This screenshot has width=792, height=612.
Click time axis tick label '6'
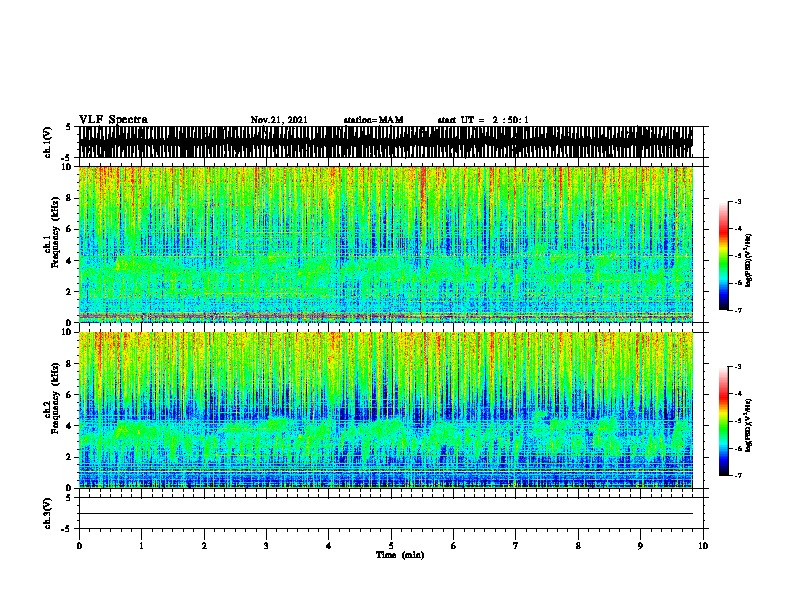click(x=454, y=545)
